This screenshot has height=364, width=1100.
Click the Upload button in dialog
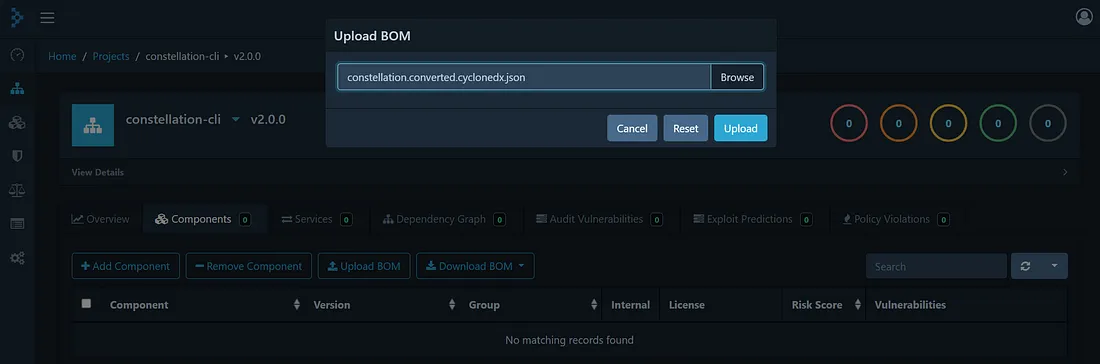[741, 128]
